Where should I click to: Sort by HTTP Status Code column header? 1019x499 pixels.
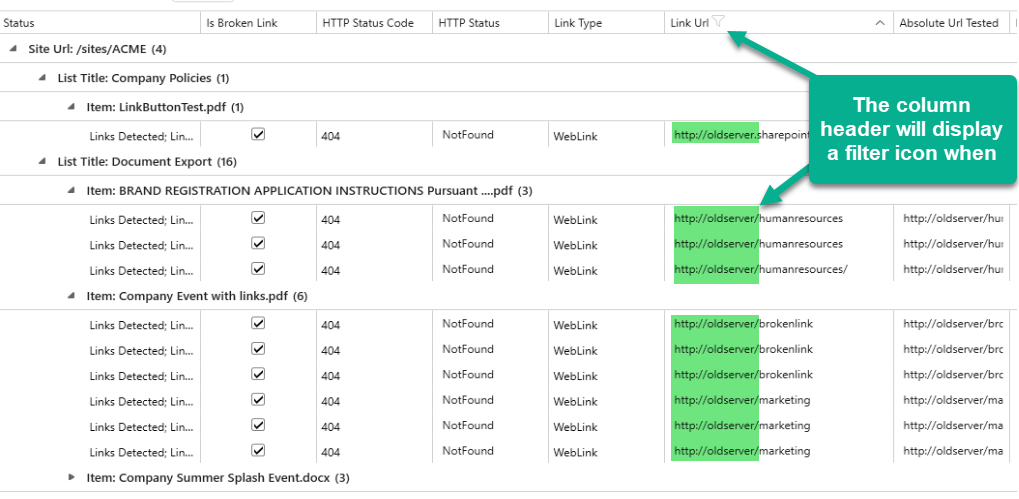point(374,23)
